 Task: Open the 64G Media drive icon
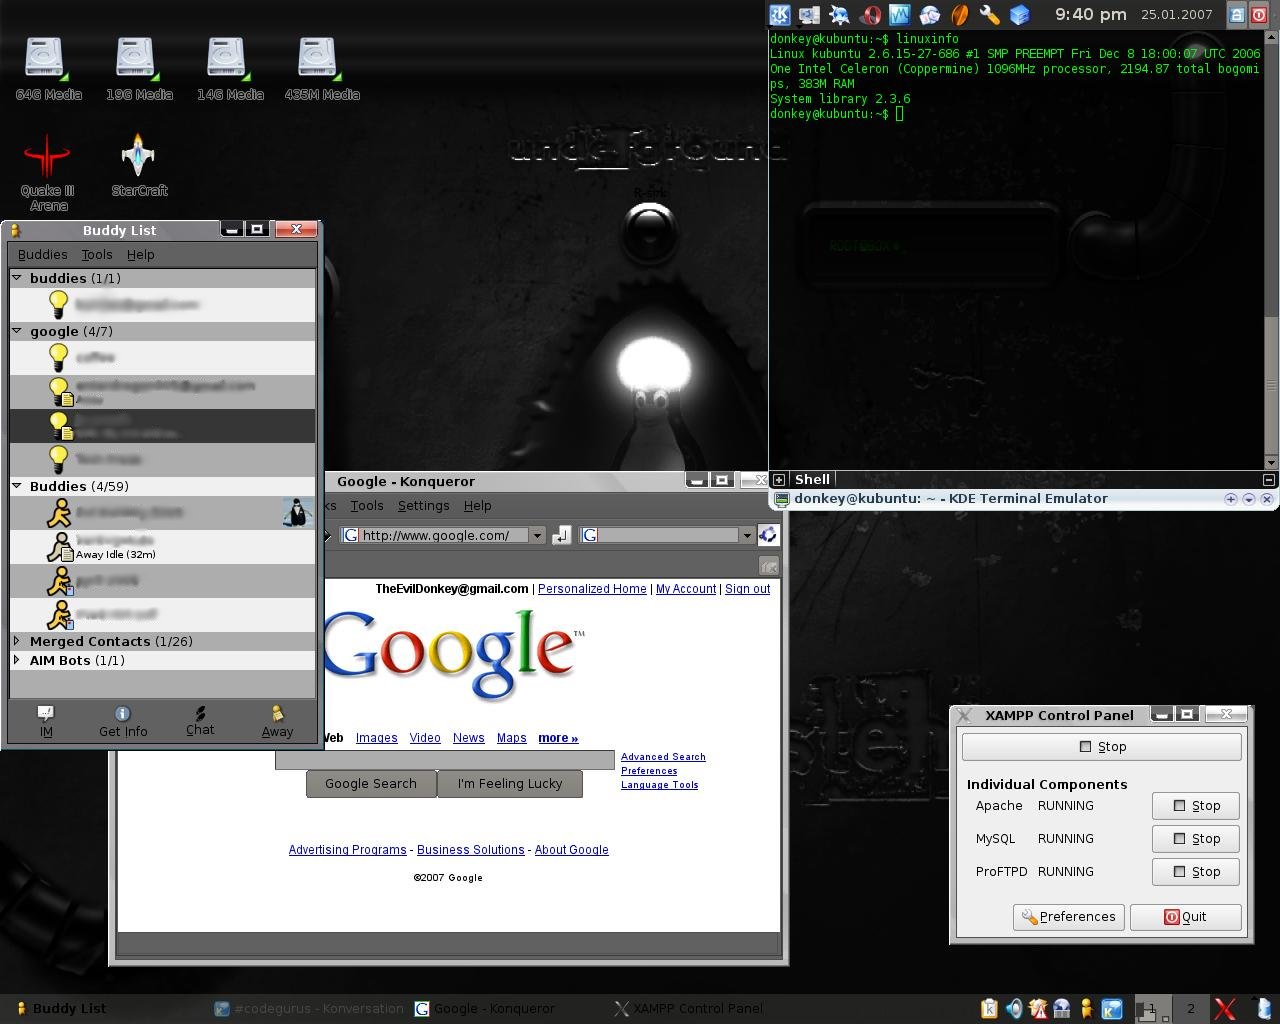pos(48,69)
